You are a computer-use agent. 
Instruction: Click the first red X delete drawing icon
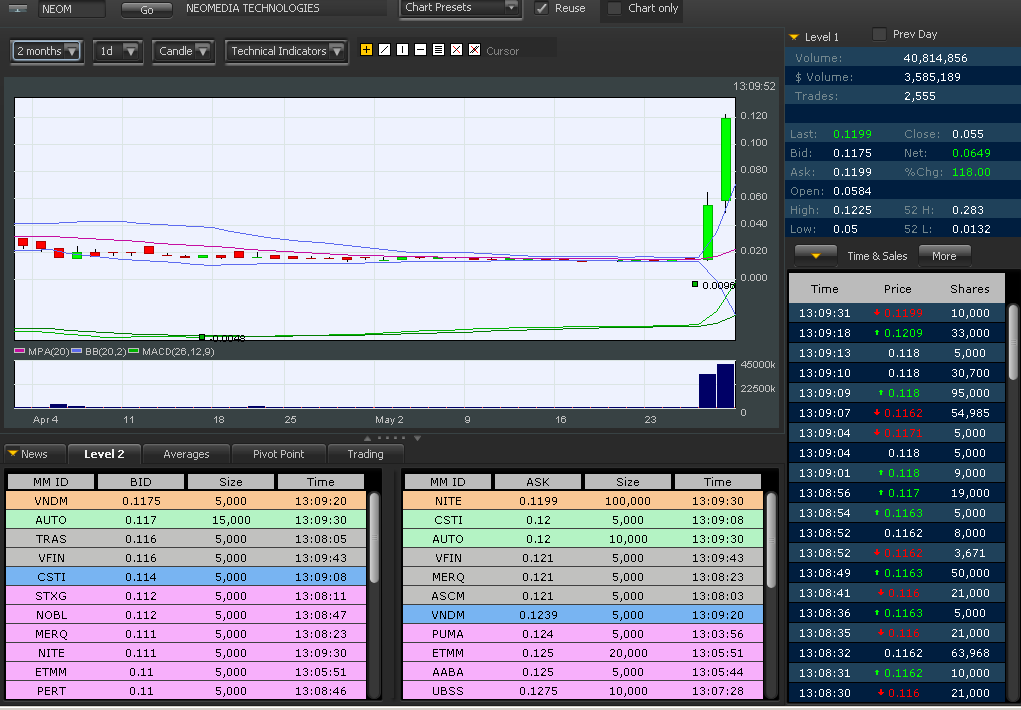point(456,50)
